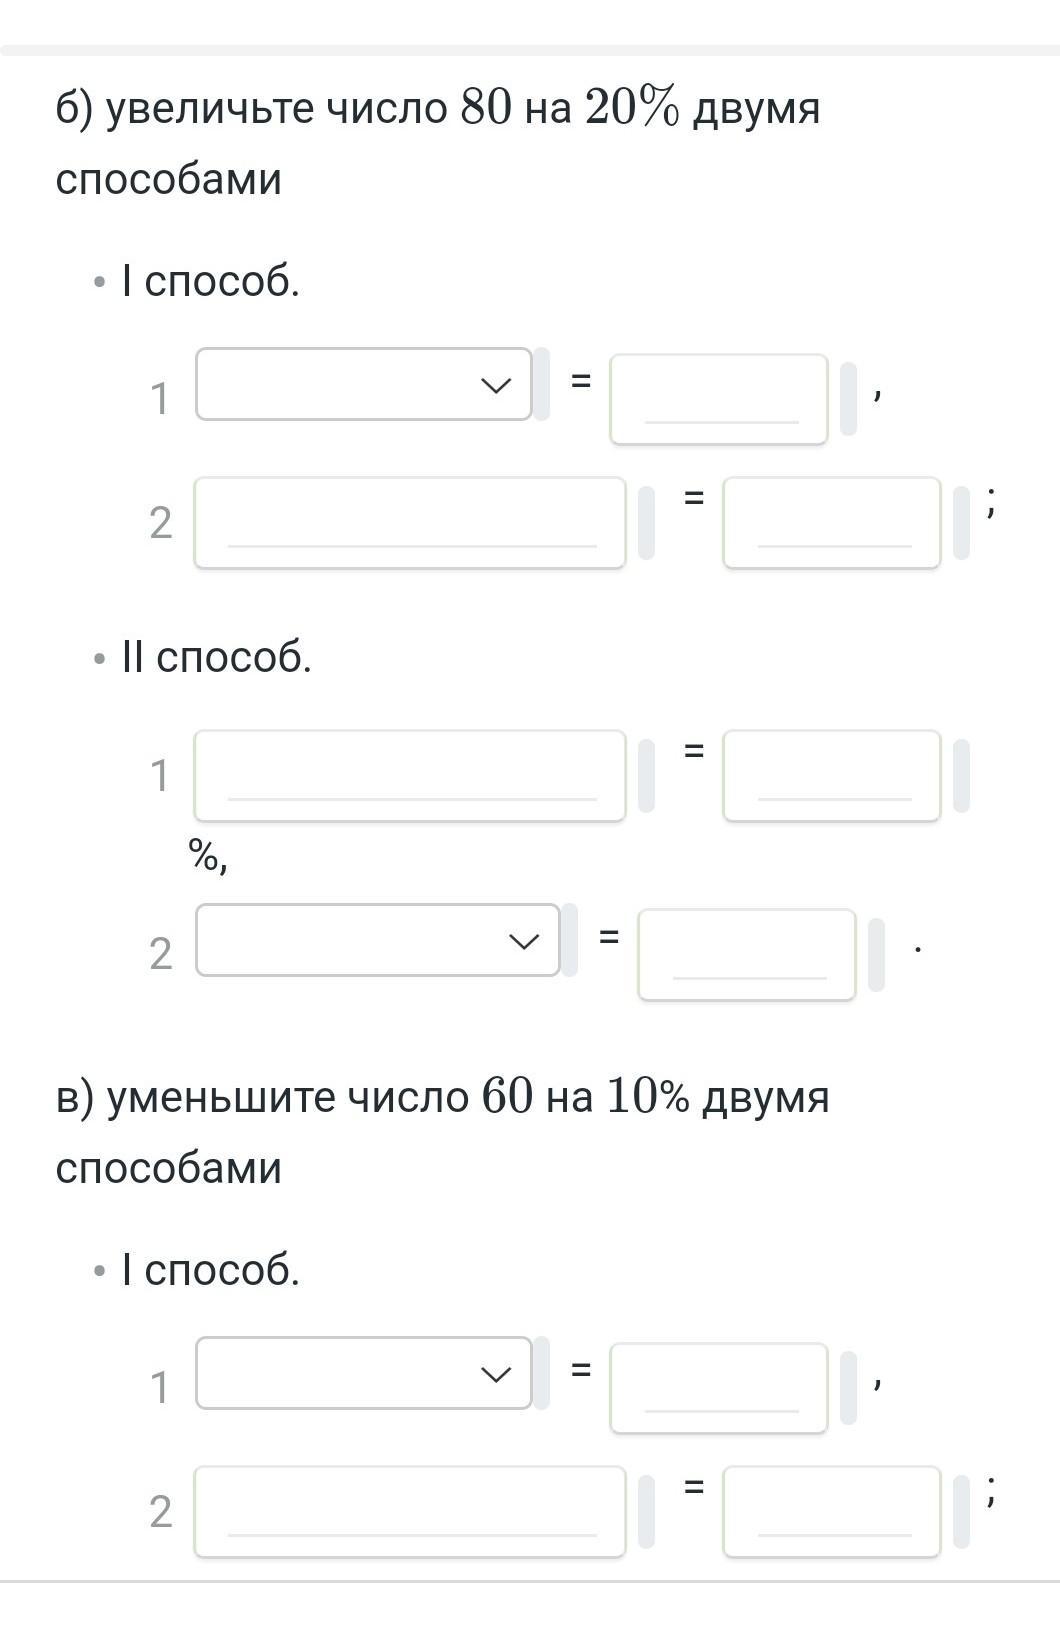The width and height of the screenshot is (1060, 1625).
Task: Click 'I способ.' label under section в)
Action: [210, 1270]
